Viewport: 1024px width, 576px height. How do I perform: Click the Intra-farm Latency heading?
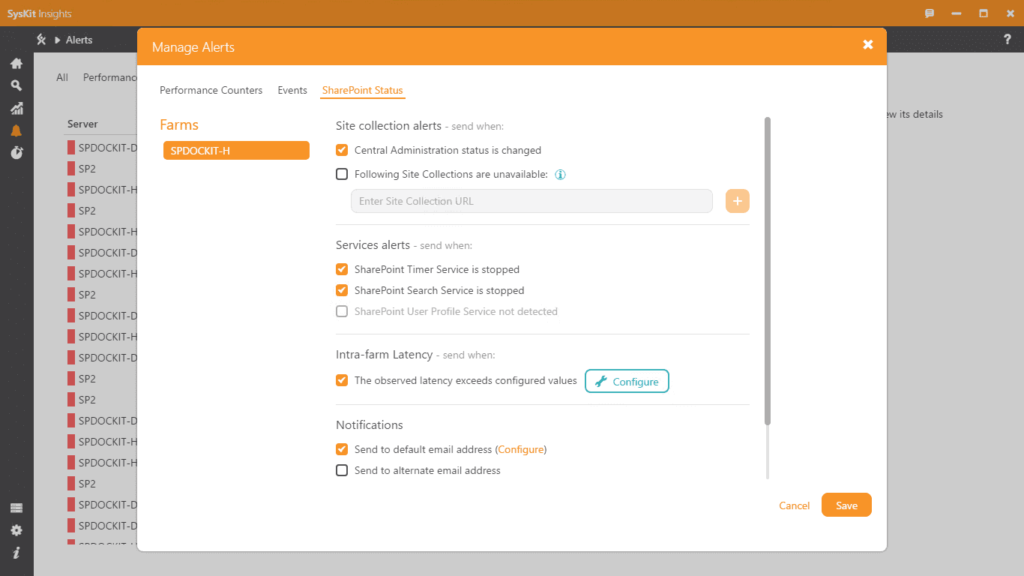(384, 355)
